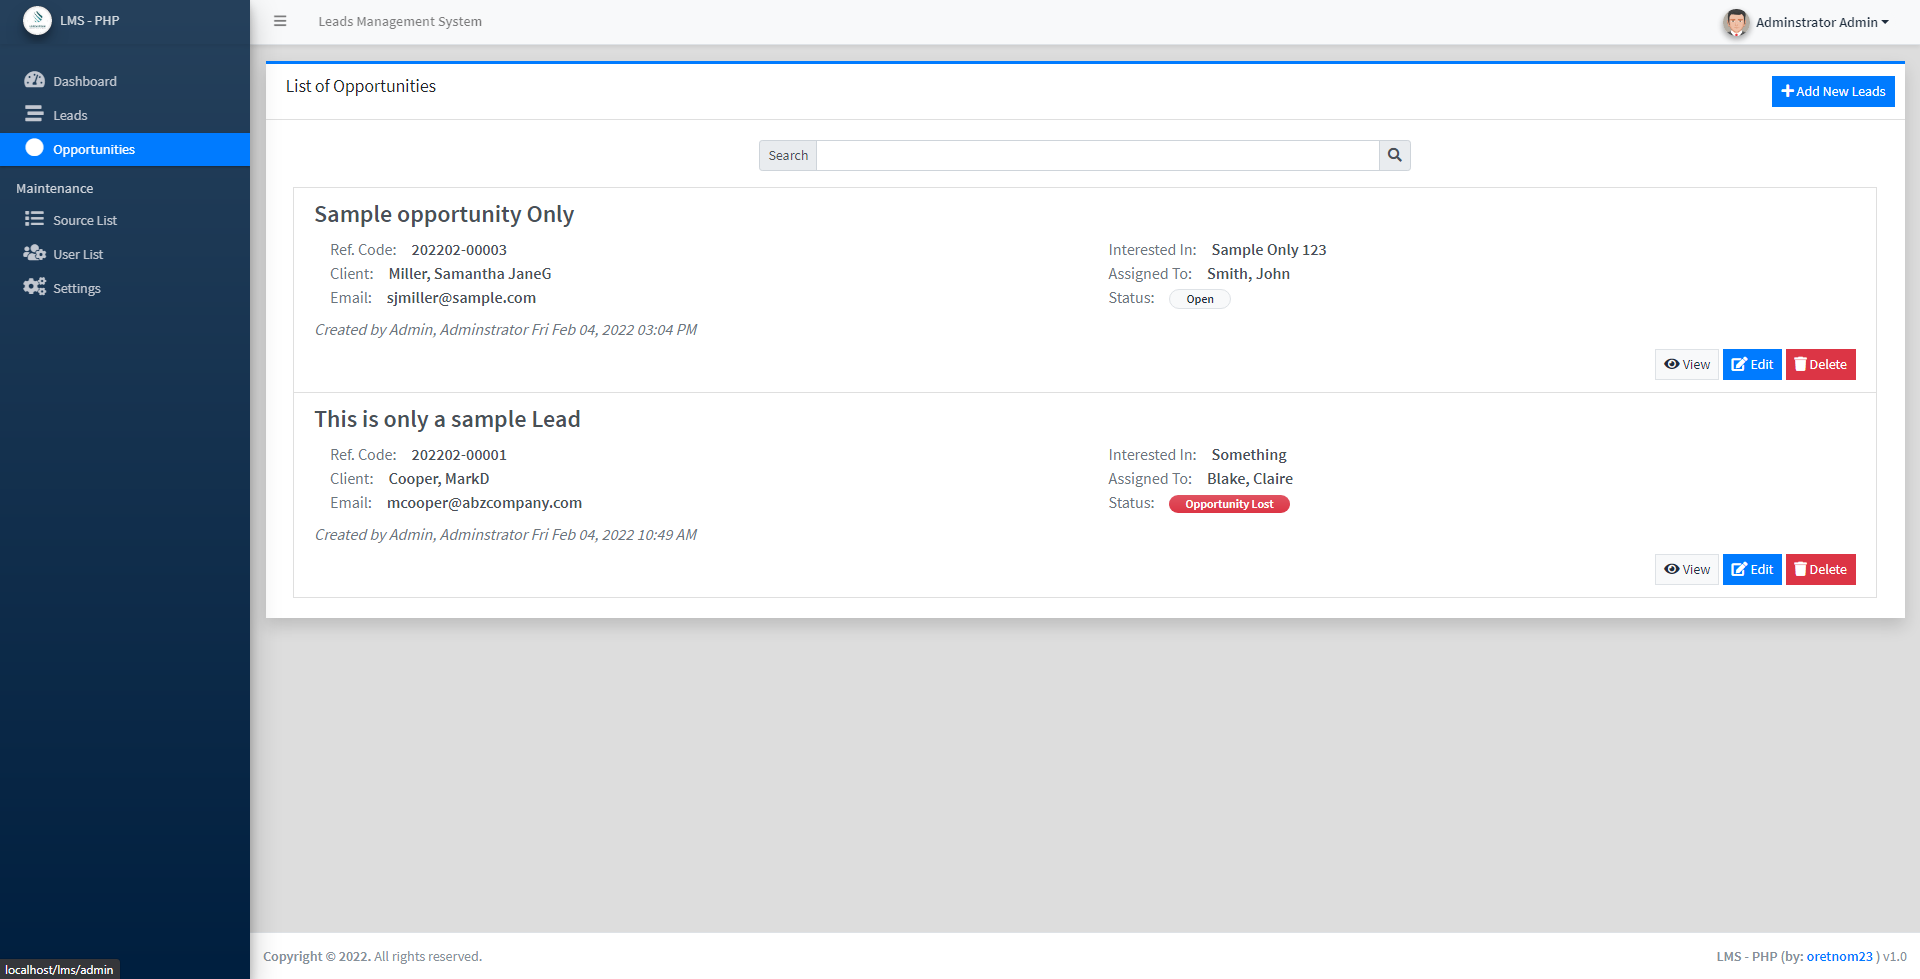Go to Leads in the sidebar
This screenshot has height=979, width=1920.
coord(70,115)
